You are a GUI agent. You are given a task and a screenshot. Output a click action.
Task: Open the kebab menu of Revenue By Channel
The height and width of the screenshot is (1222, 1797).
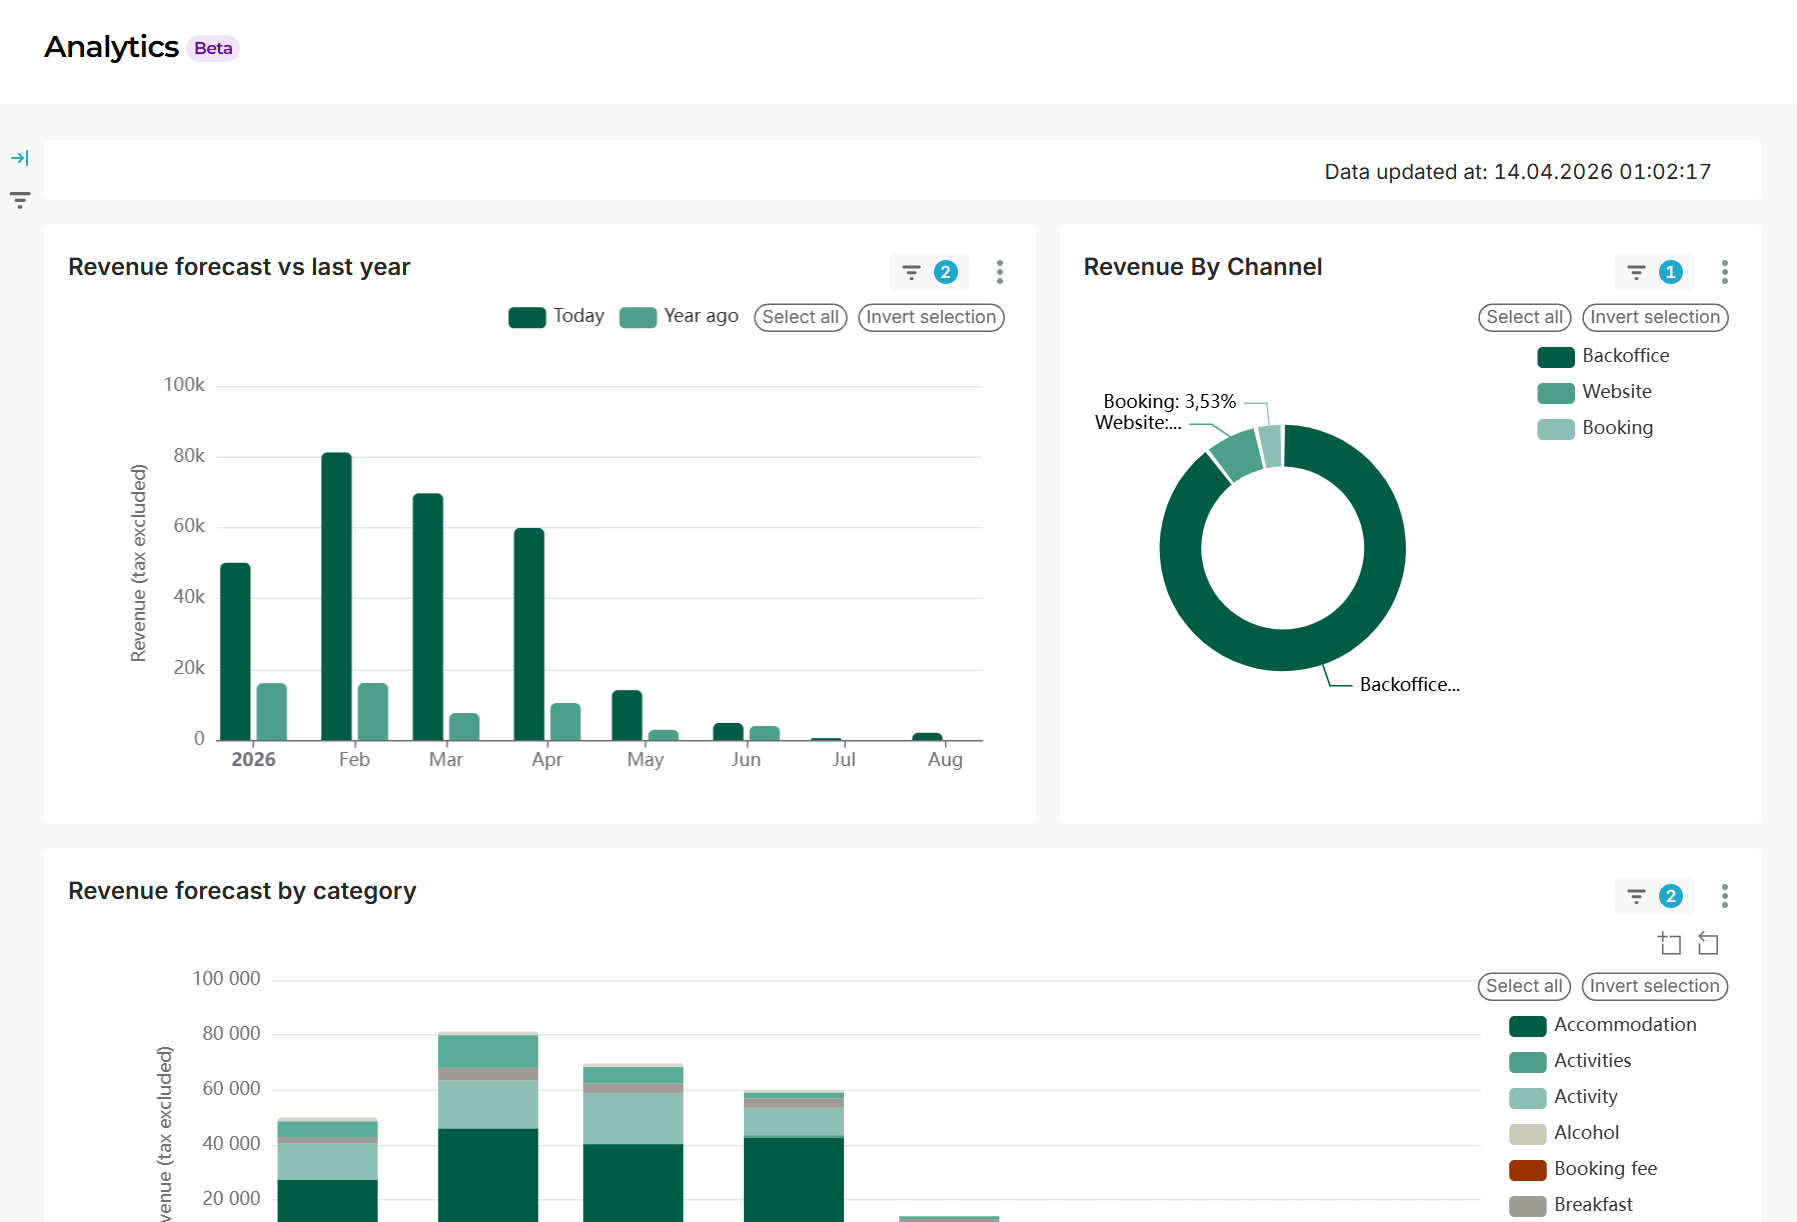pos(1725,272)
